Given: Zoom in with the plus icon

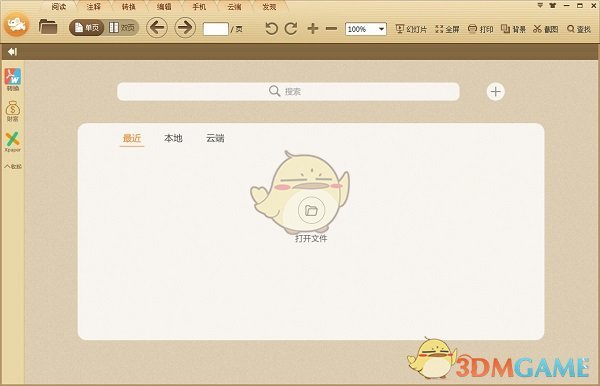Looking at the screenshot, I should [x=313, y=29].
